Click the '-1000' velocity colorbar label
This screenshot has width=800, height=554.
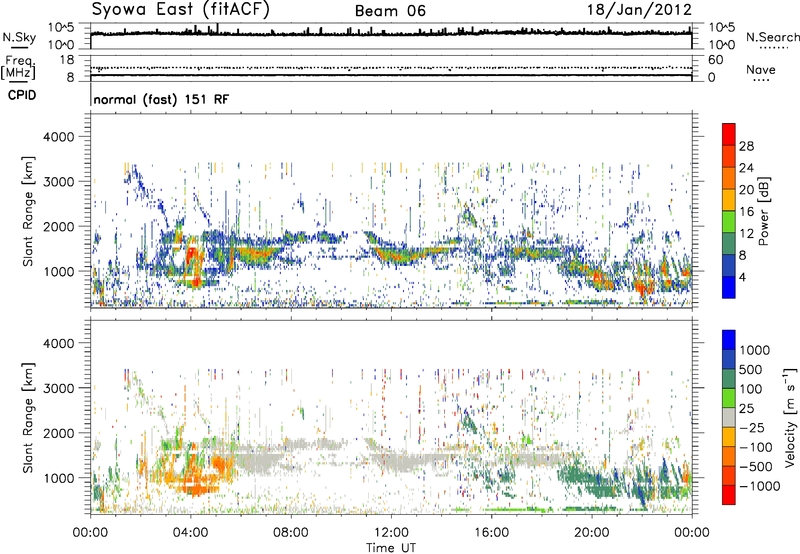pyautogui.click(x=760, y=486)
